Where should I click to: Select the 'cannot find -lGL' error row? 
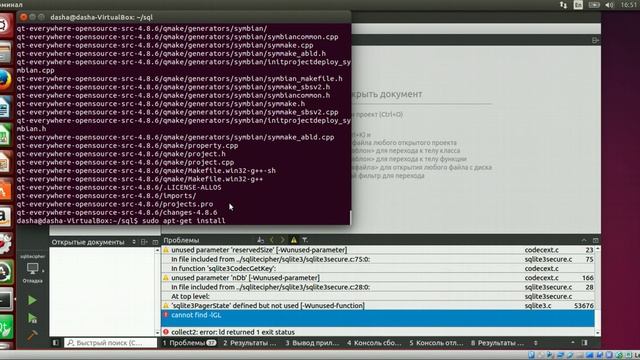tap(378, 318)
